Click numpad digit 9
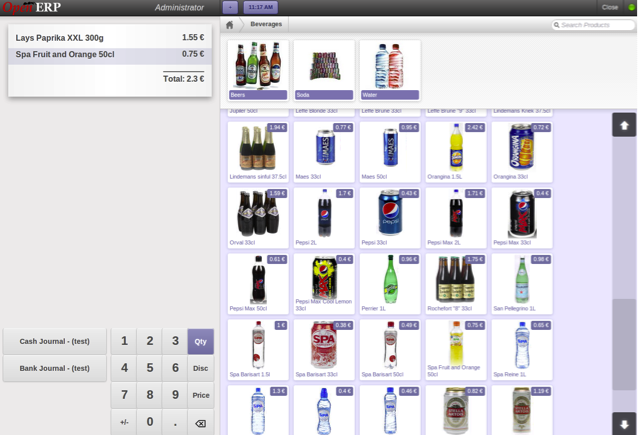The image size is (638, 435). point(175,395)
